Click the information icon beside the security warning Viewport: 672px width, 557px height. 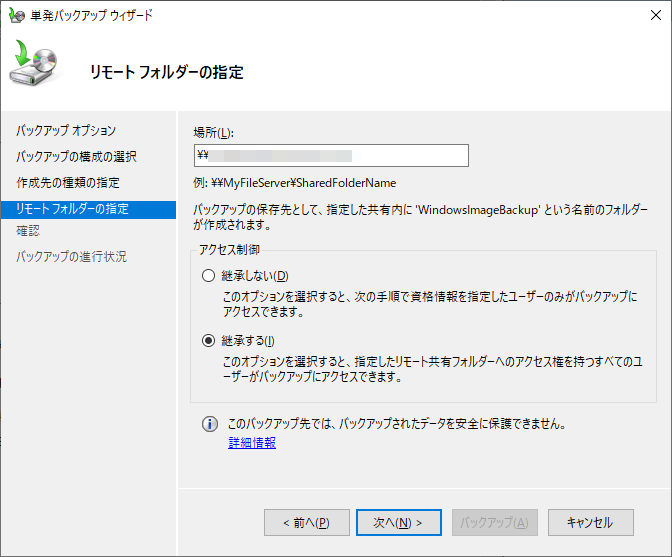click(x=210, y=424)
